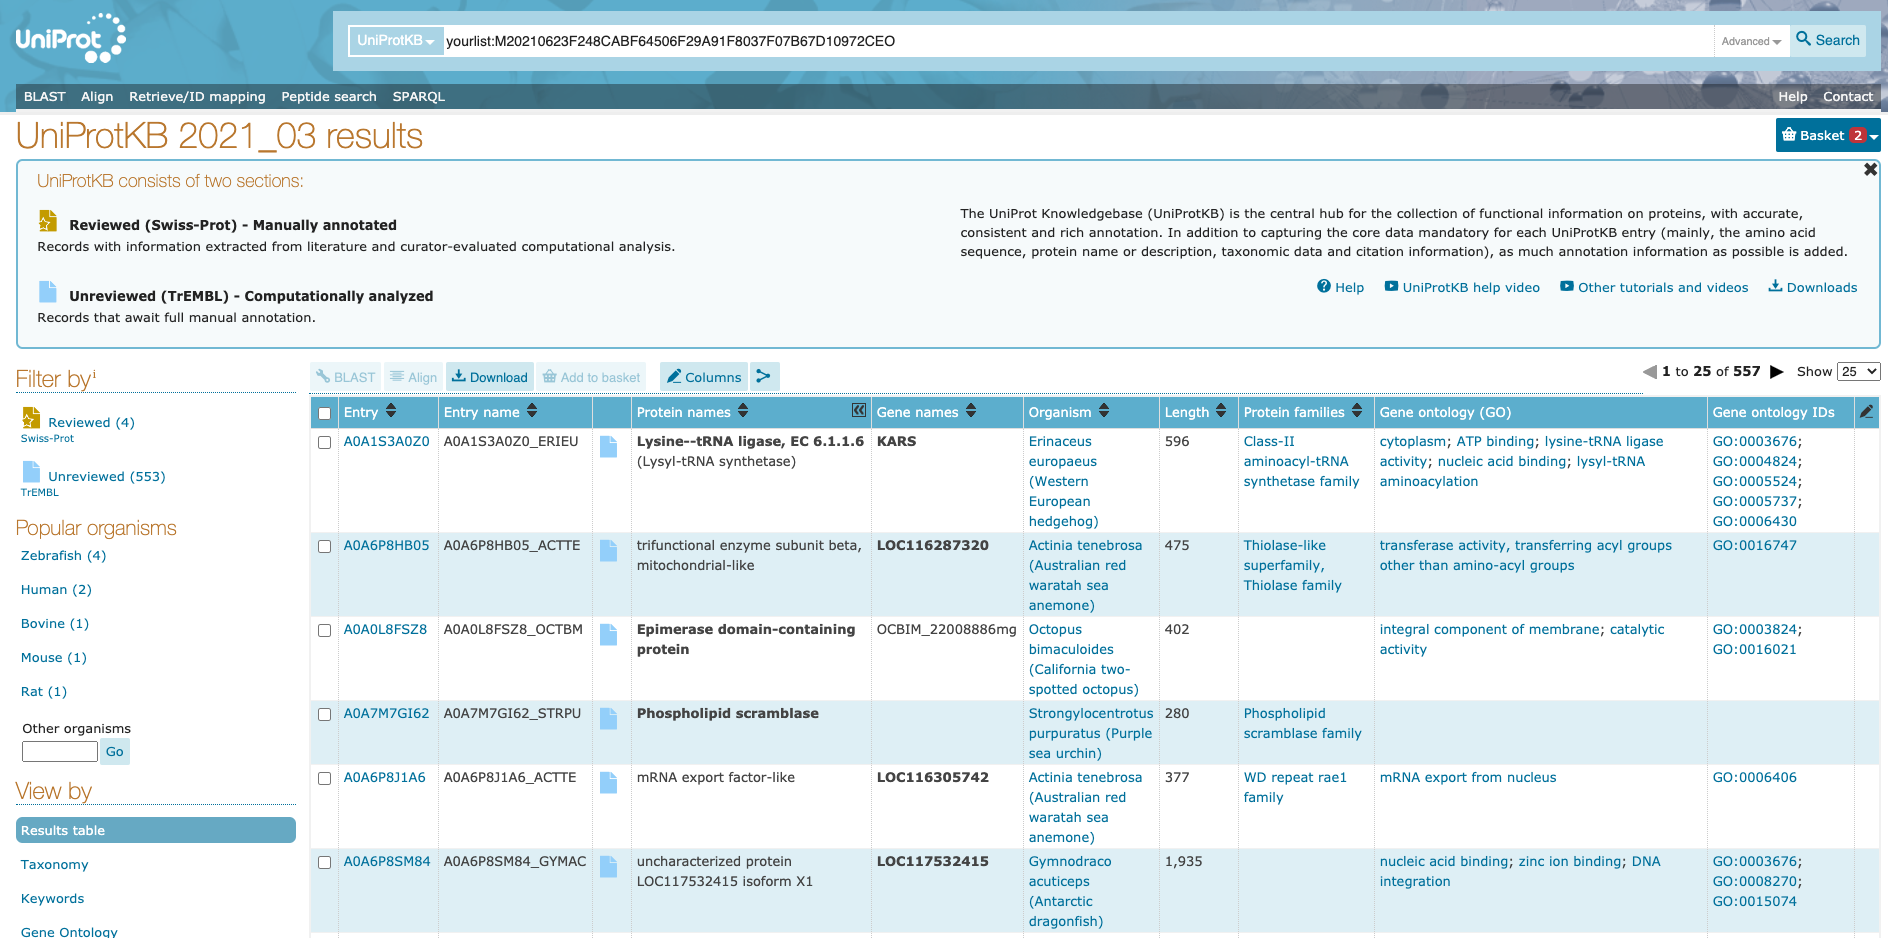Image resolution: width=1888 pixels, height=938 pixels.
Task: Open SPARQL menu item
Action: [x=418, y=96]
